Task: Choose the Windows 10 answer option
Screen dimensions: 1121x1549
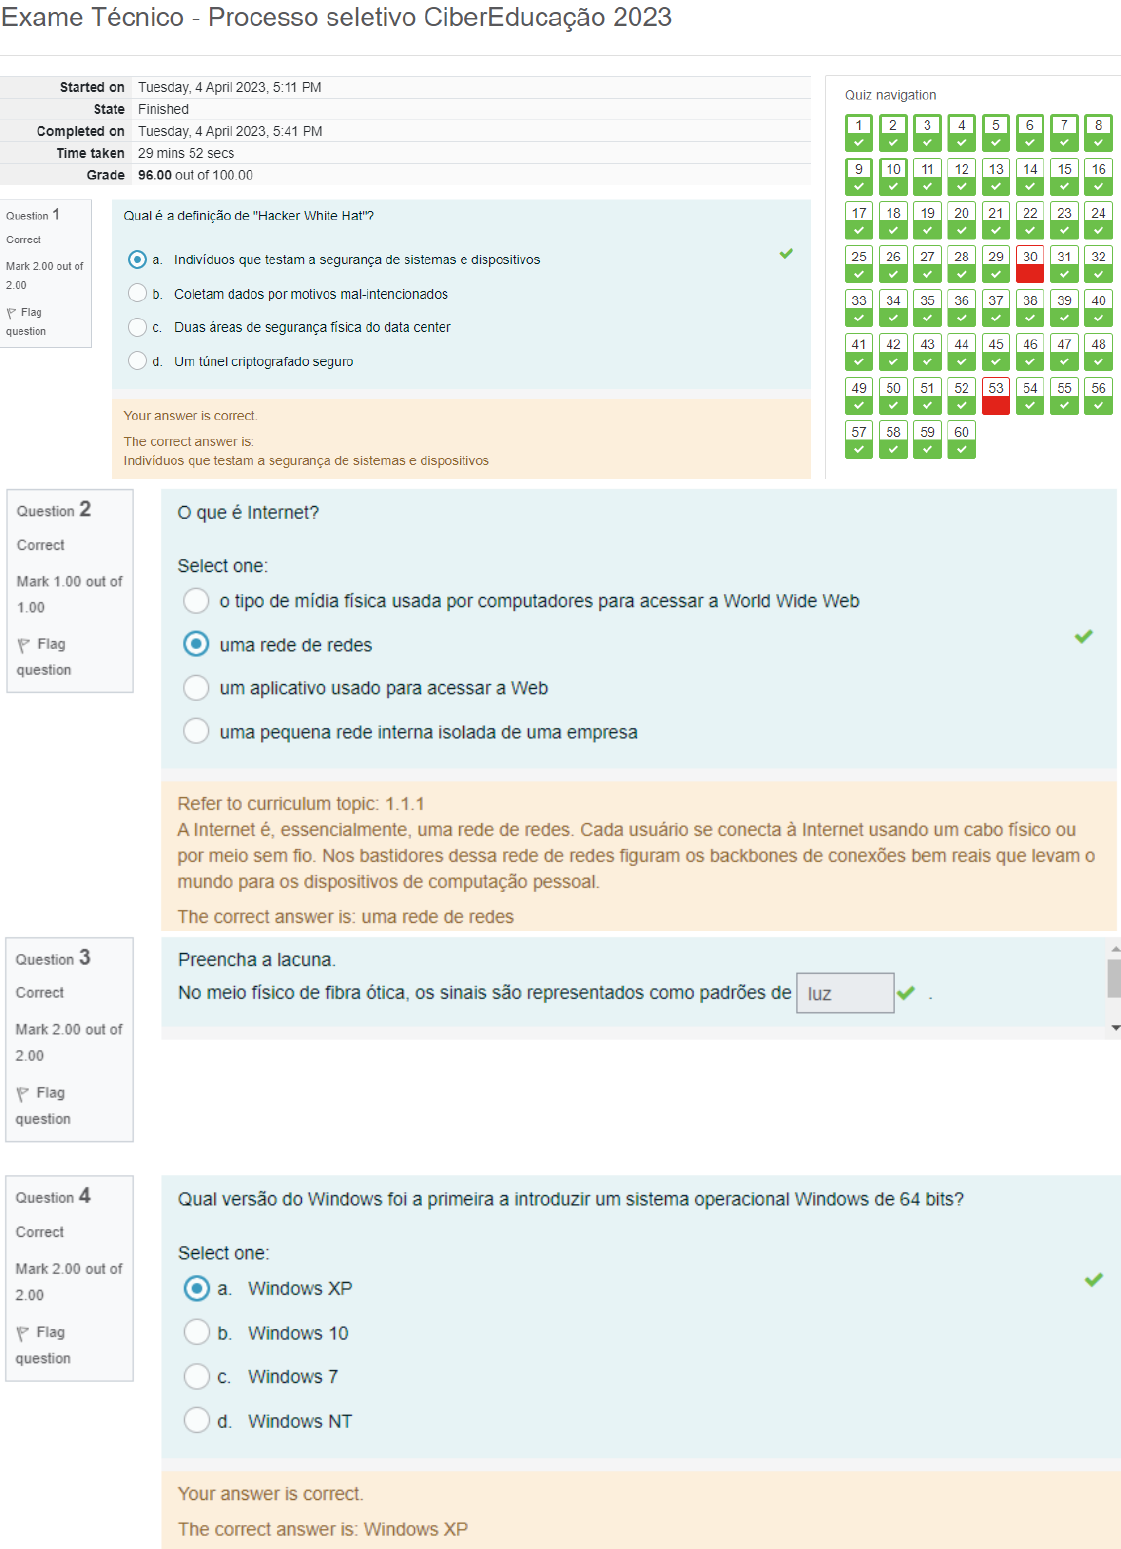Action: (x=197, y=1332)
